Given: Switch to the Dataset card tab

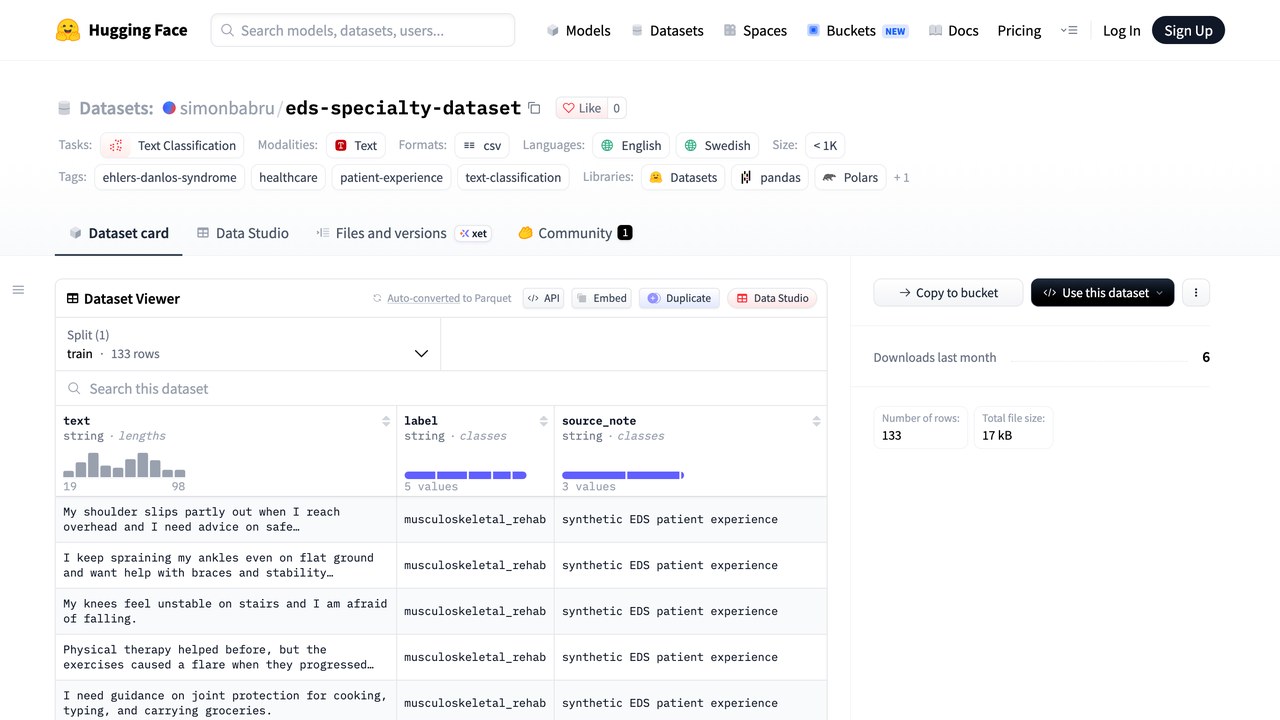Looking at the screenshot, I should coord(118,233).
